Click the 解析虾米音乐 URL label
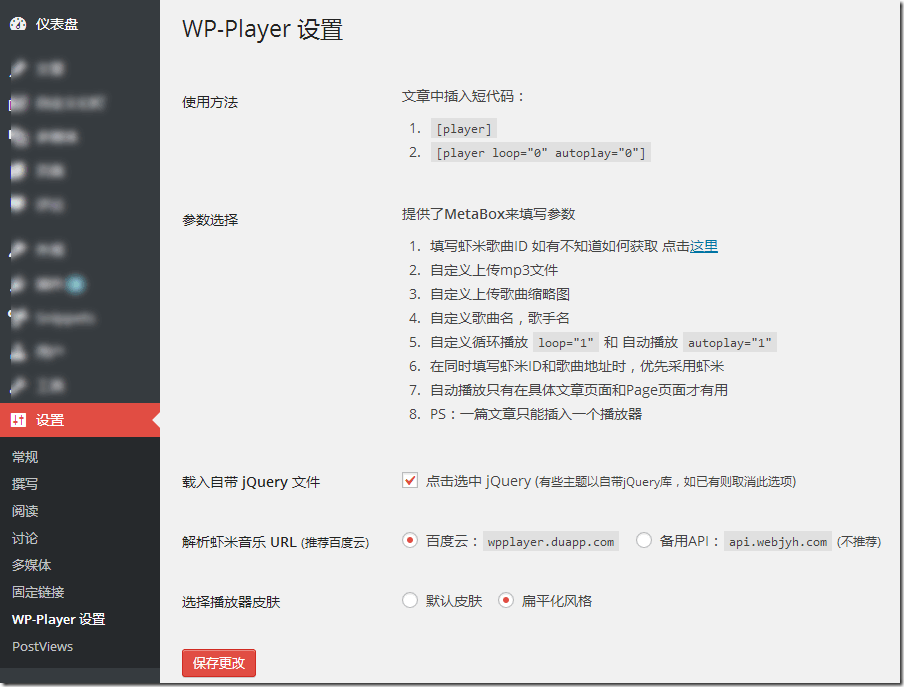Screen dimensions: 904x687 click(276, 542)
